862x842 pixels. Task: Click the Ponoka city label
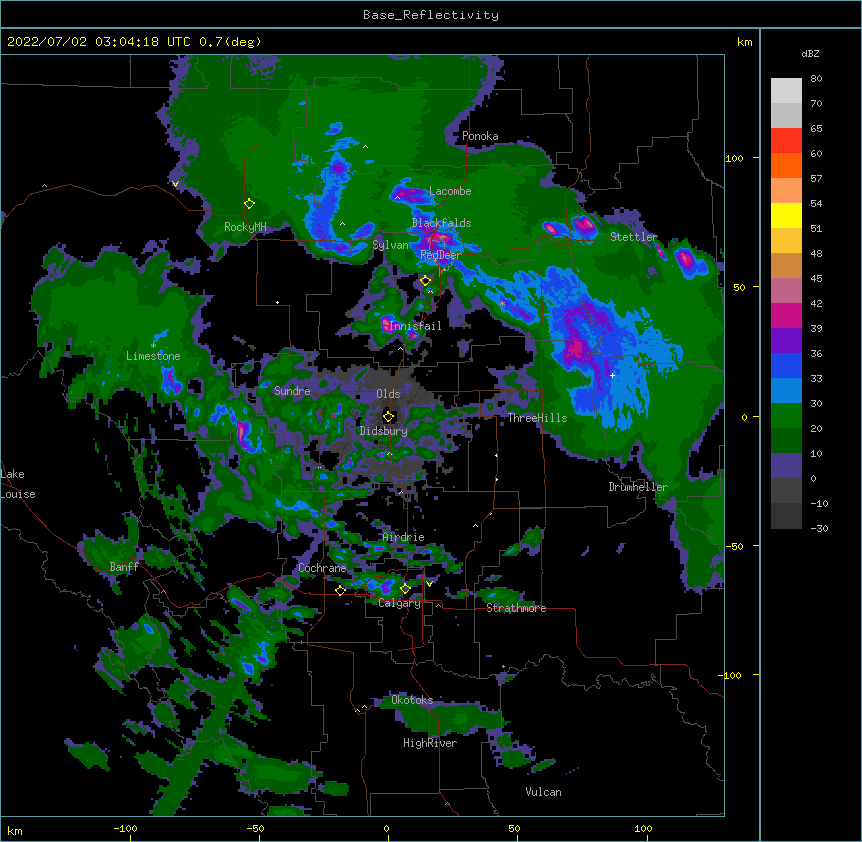click(x=480, y=136)
